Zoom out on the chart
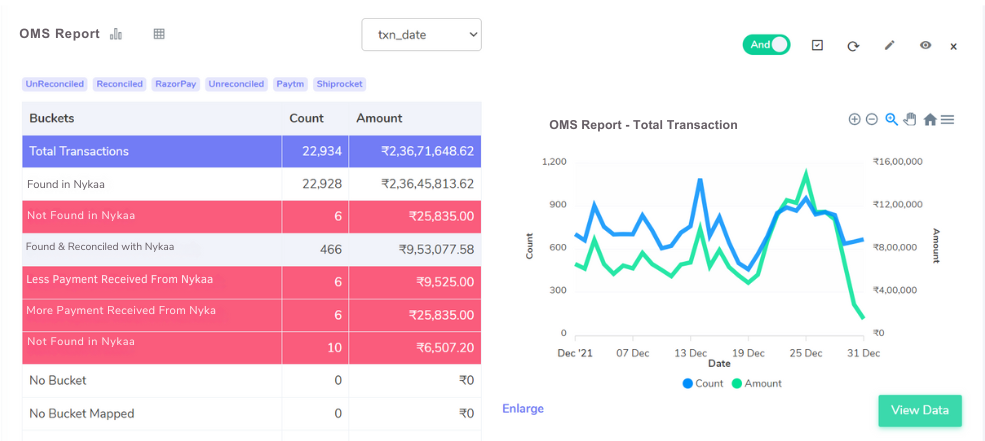Image resolution: width=985 pixels, height=441 pixels. 872,119
